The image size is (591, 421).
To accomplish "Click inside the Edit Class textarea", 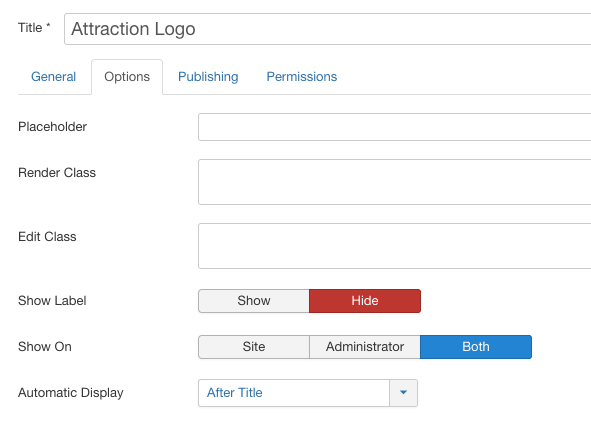I will coord(395,246).
